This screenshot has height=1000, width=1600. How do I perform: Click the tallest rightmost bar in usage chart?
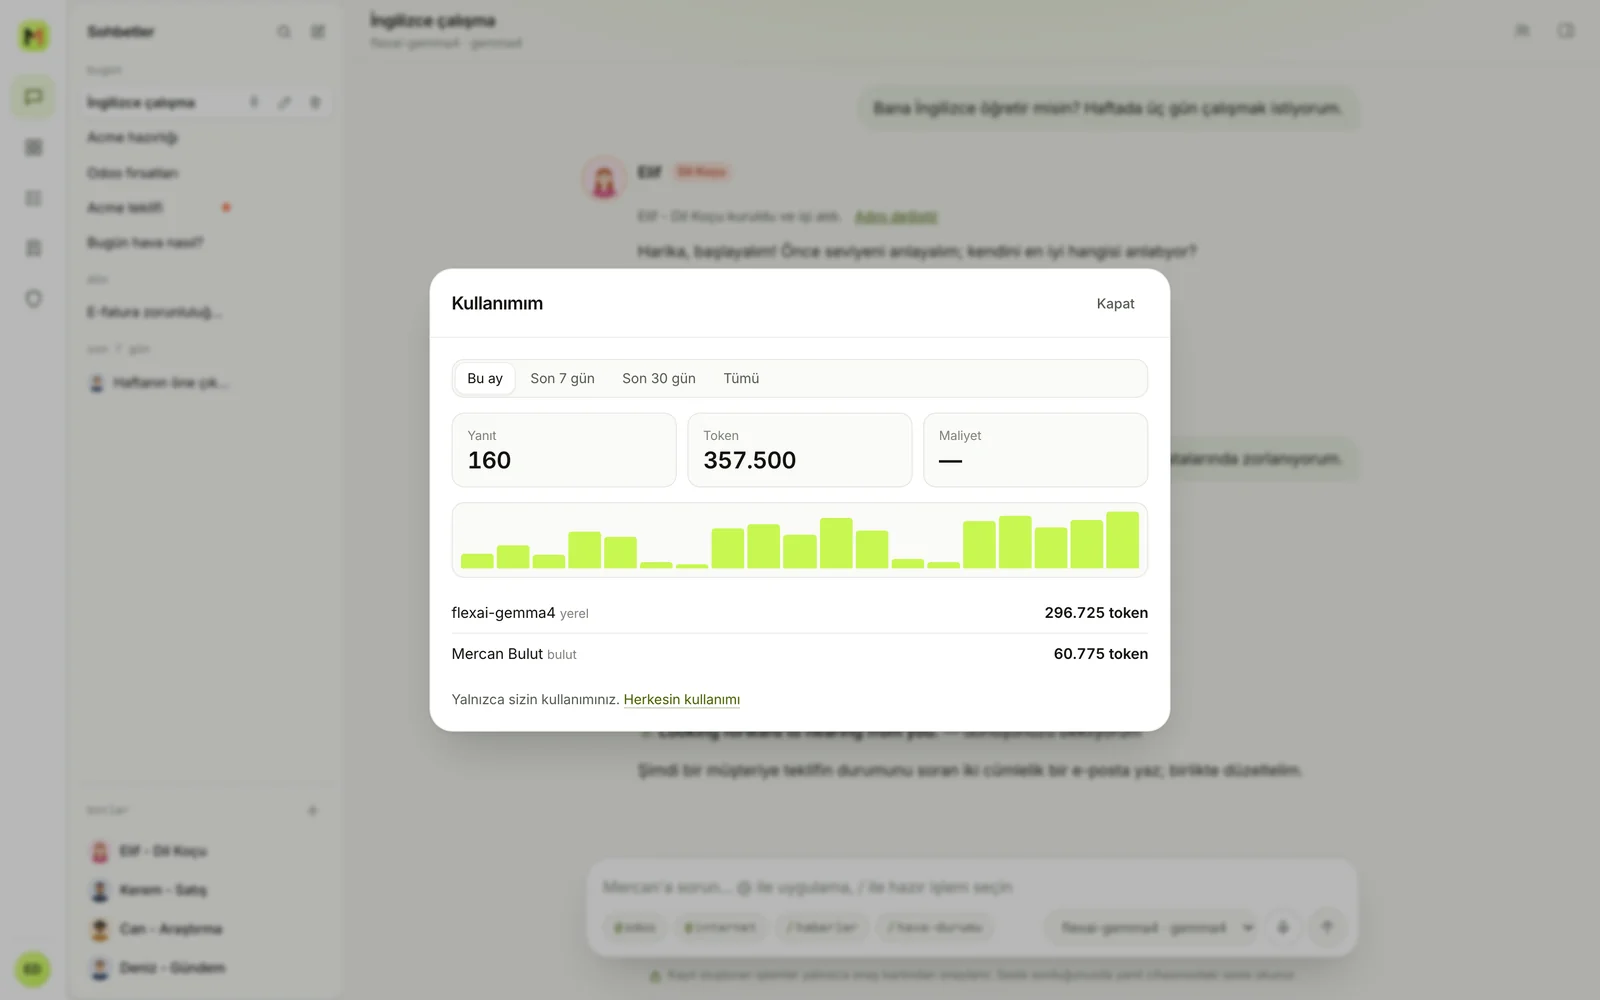1122,540
